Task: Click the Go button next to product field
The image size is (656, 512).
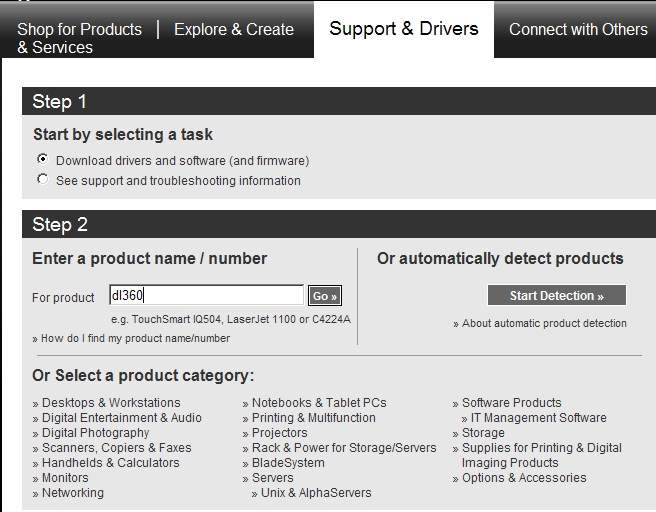Action: pyautogui.click(x=325, y=296)
